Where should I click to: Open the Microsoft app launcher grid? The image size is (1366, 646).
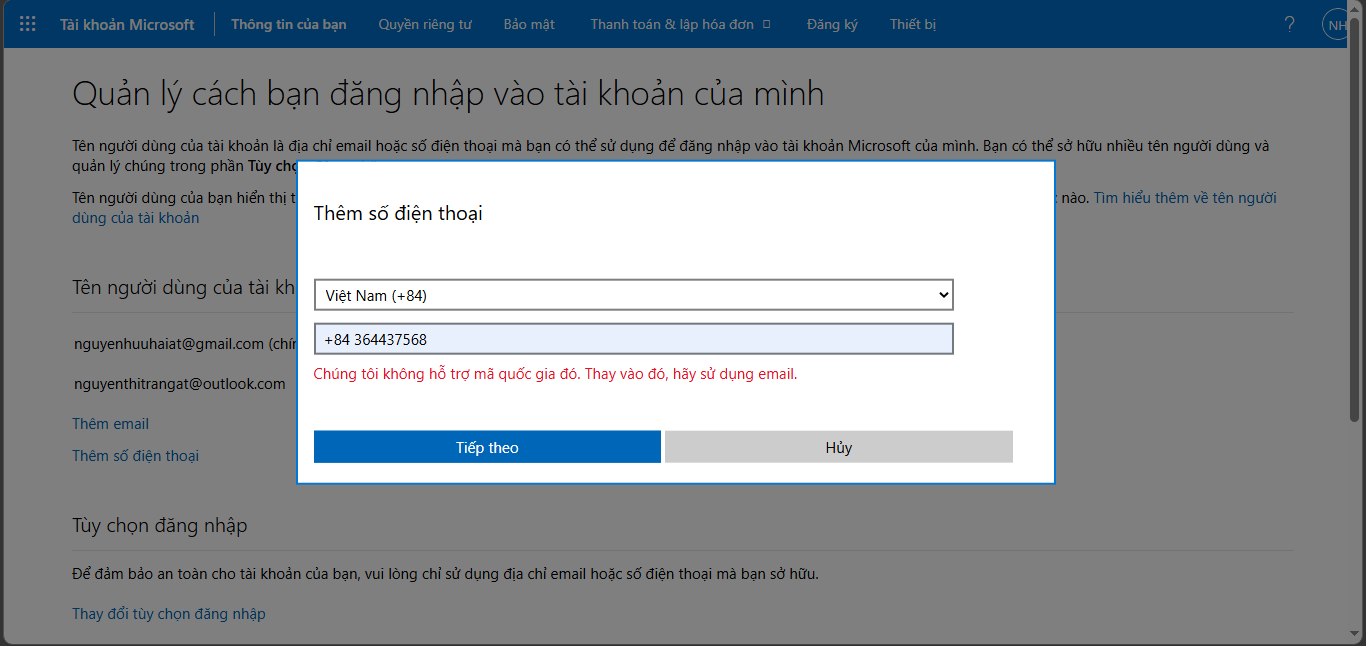tap(28, 24)
